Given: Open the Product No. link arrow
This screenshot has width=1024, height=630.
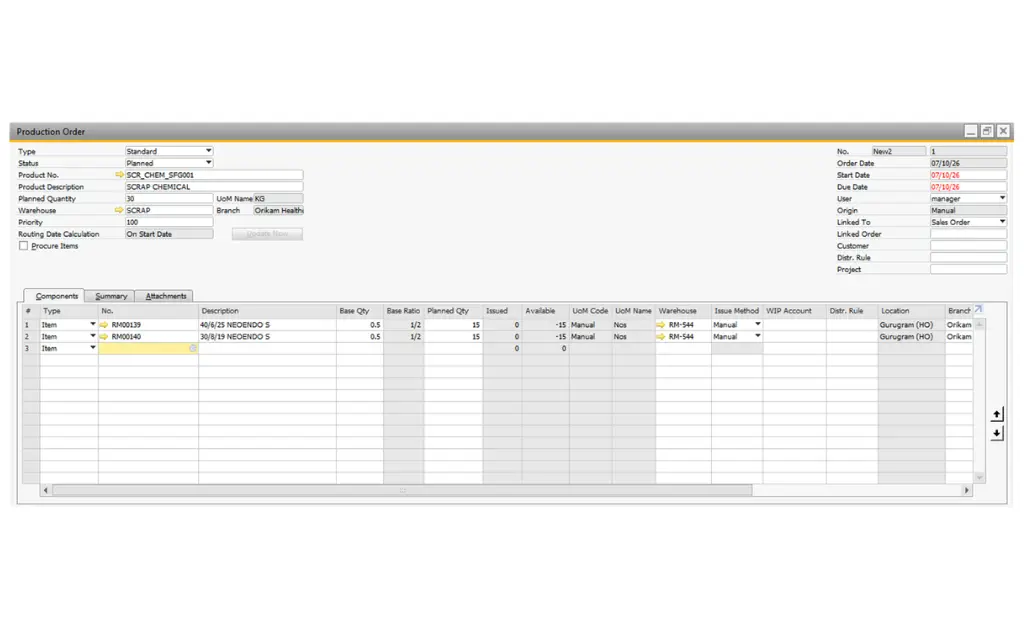Looking at the screenshot, I should 119,175.
